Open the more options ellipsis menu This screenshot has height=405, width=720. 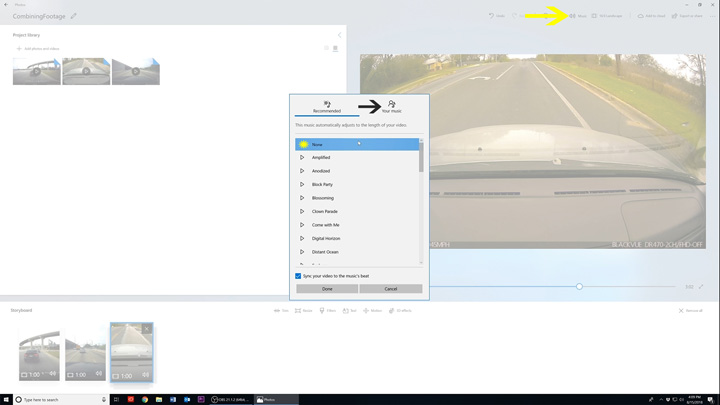pos(712,16)
